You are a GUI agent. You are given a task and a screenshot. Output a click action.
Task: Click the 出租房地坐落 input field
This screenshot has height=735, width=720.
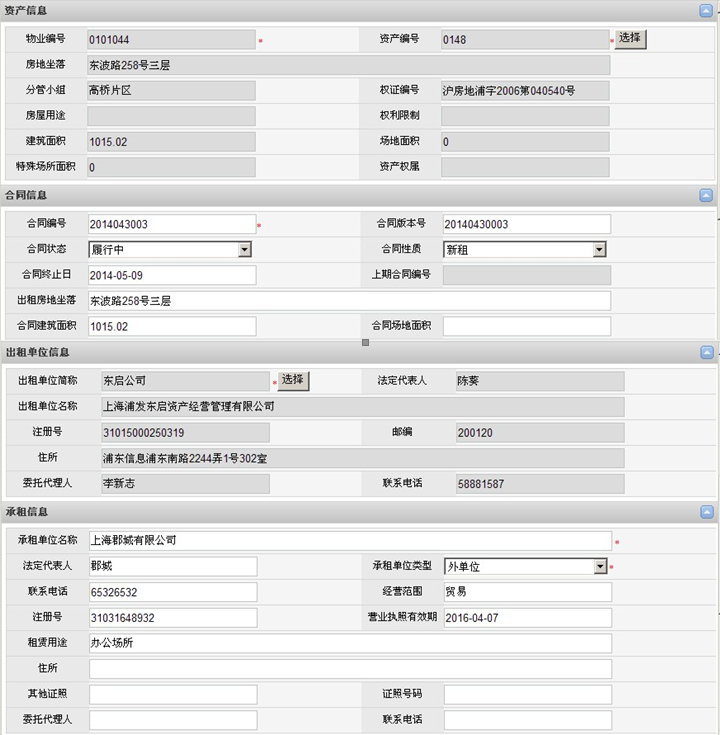(x=349, y=301)
